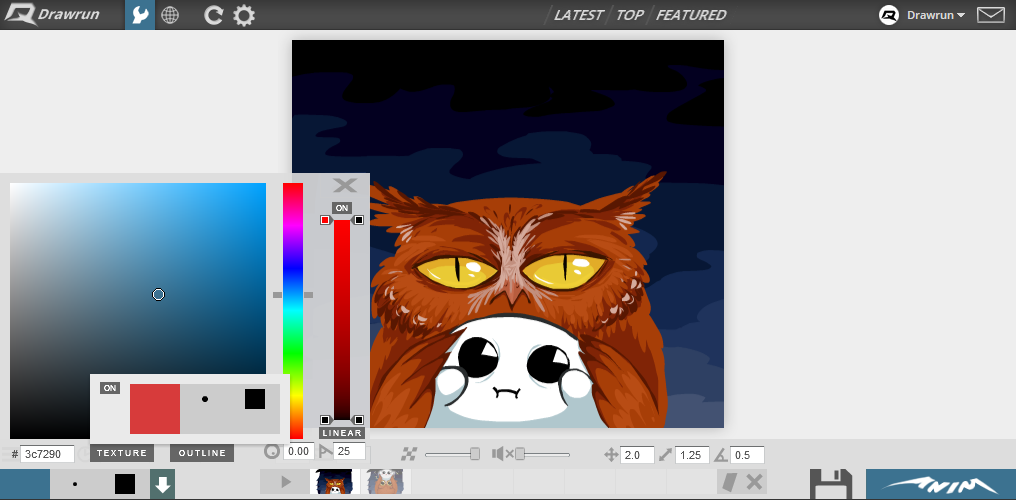This screenshot has width=1016, height=500.
Task: Expand the Drawrun account dropdown
Action: tap(936, 15)
